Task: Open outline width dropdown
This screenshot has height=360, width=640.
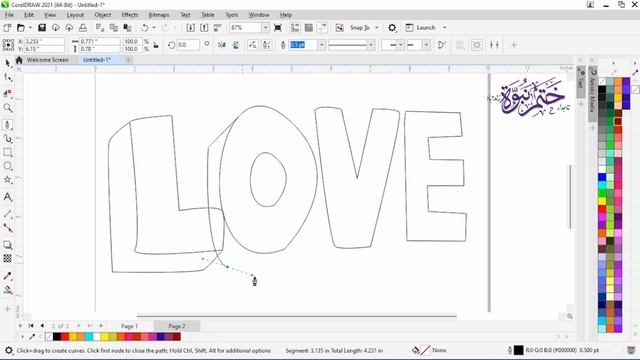Action: pos(322,45)
